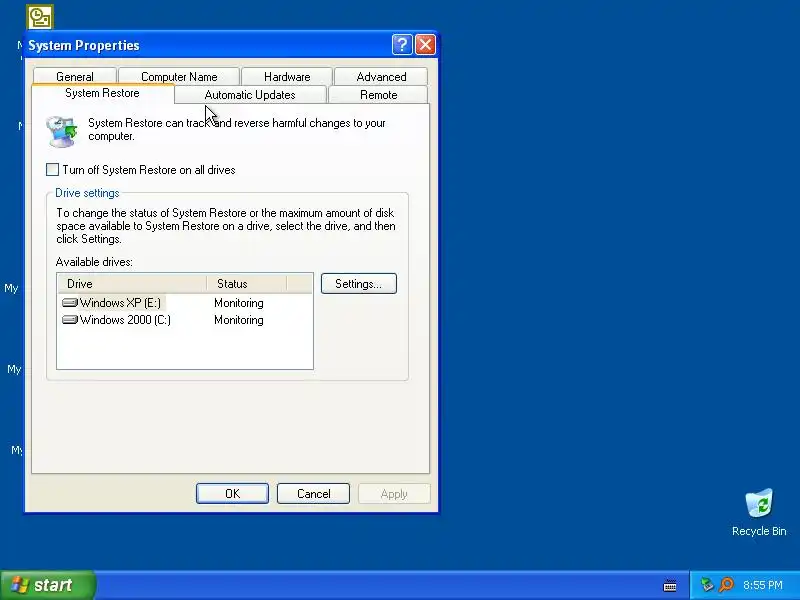
Task: Open drive Settings... button
Action: coord(359,284)
